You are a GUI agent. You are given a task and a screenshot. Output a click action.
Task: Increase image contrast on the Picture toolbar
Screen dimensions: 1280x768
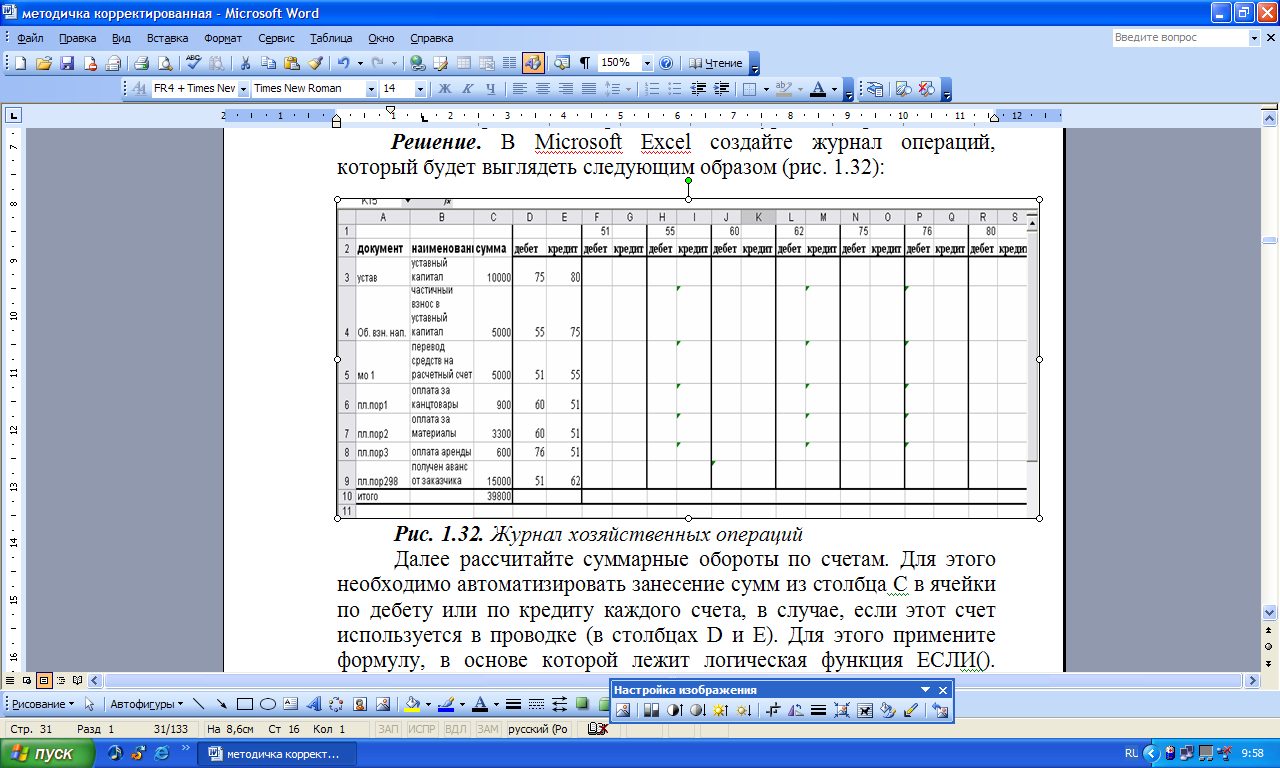[x=674, y=710]
